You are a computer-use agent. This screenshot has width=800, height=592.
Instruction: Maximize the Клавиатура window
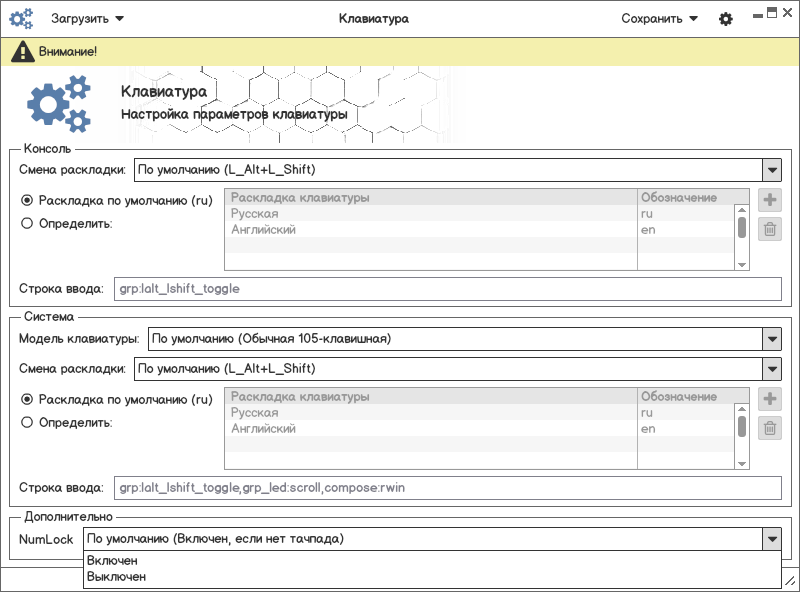coord(772,13)
